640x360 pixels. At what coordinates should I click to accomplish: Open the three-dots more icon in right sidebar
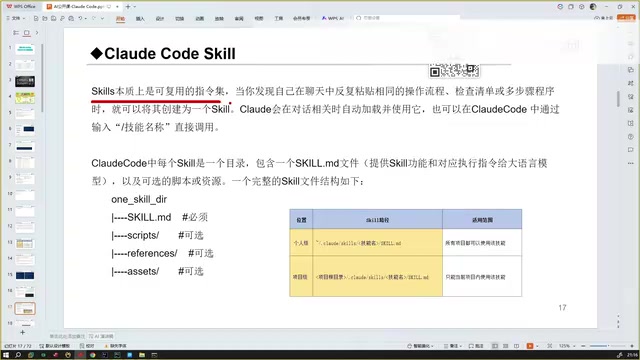coord(631,163)
